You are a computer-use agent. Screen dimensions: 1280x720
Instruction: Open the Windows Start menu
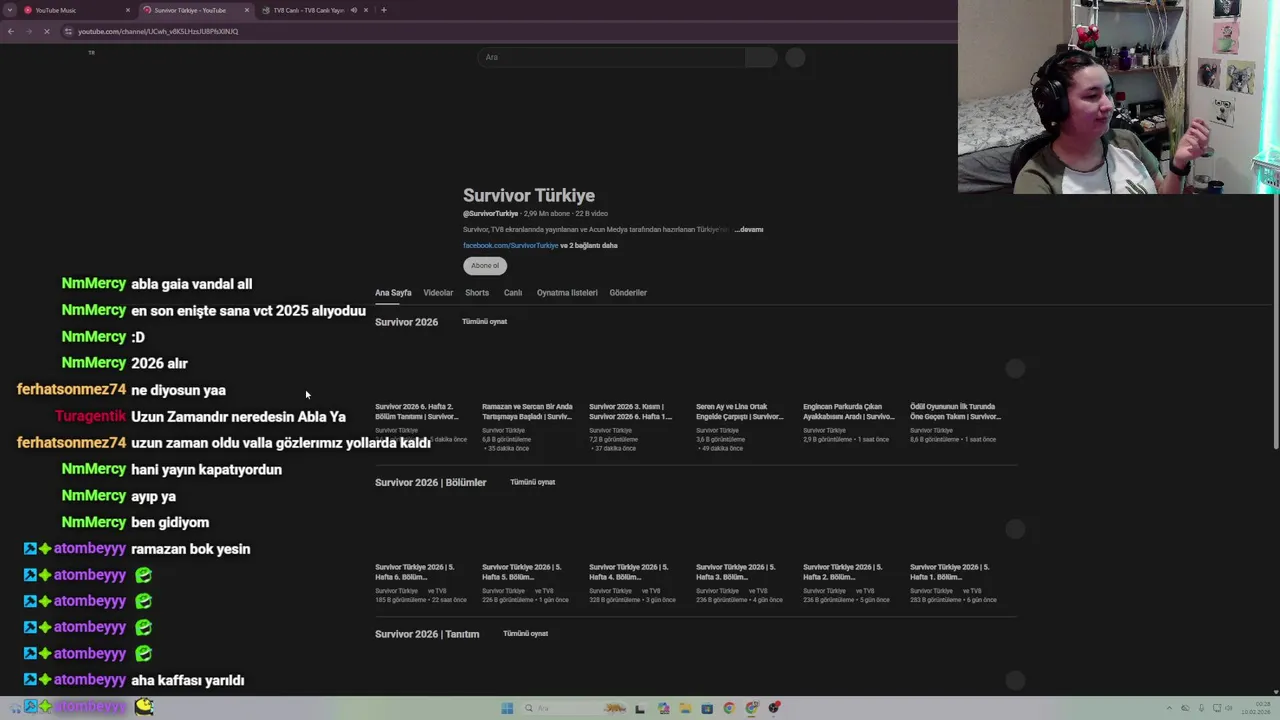coord(507,708)
